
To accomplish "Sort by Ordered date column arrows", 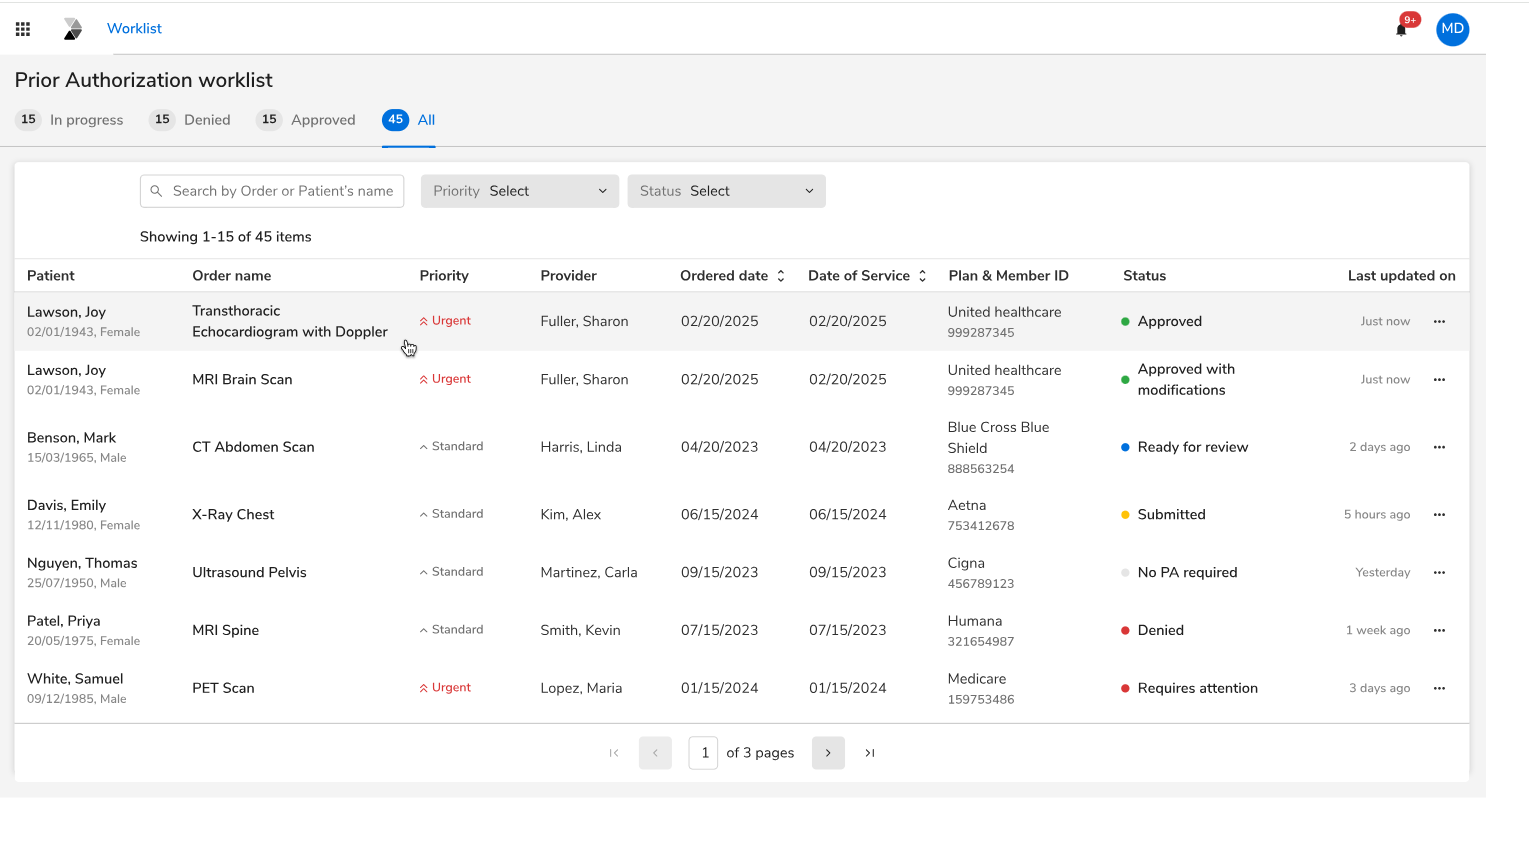I will [x=781, y=276].
